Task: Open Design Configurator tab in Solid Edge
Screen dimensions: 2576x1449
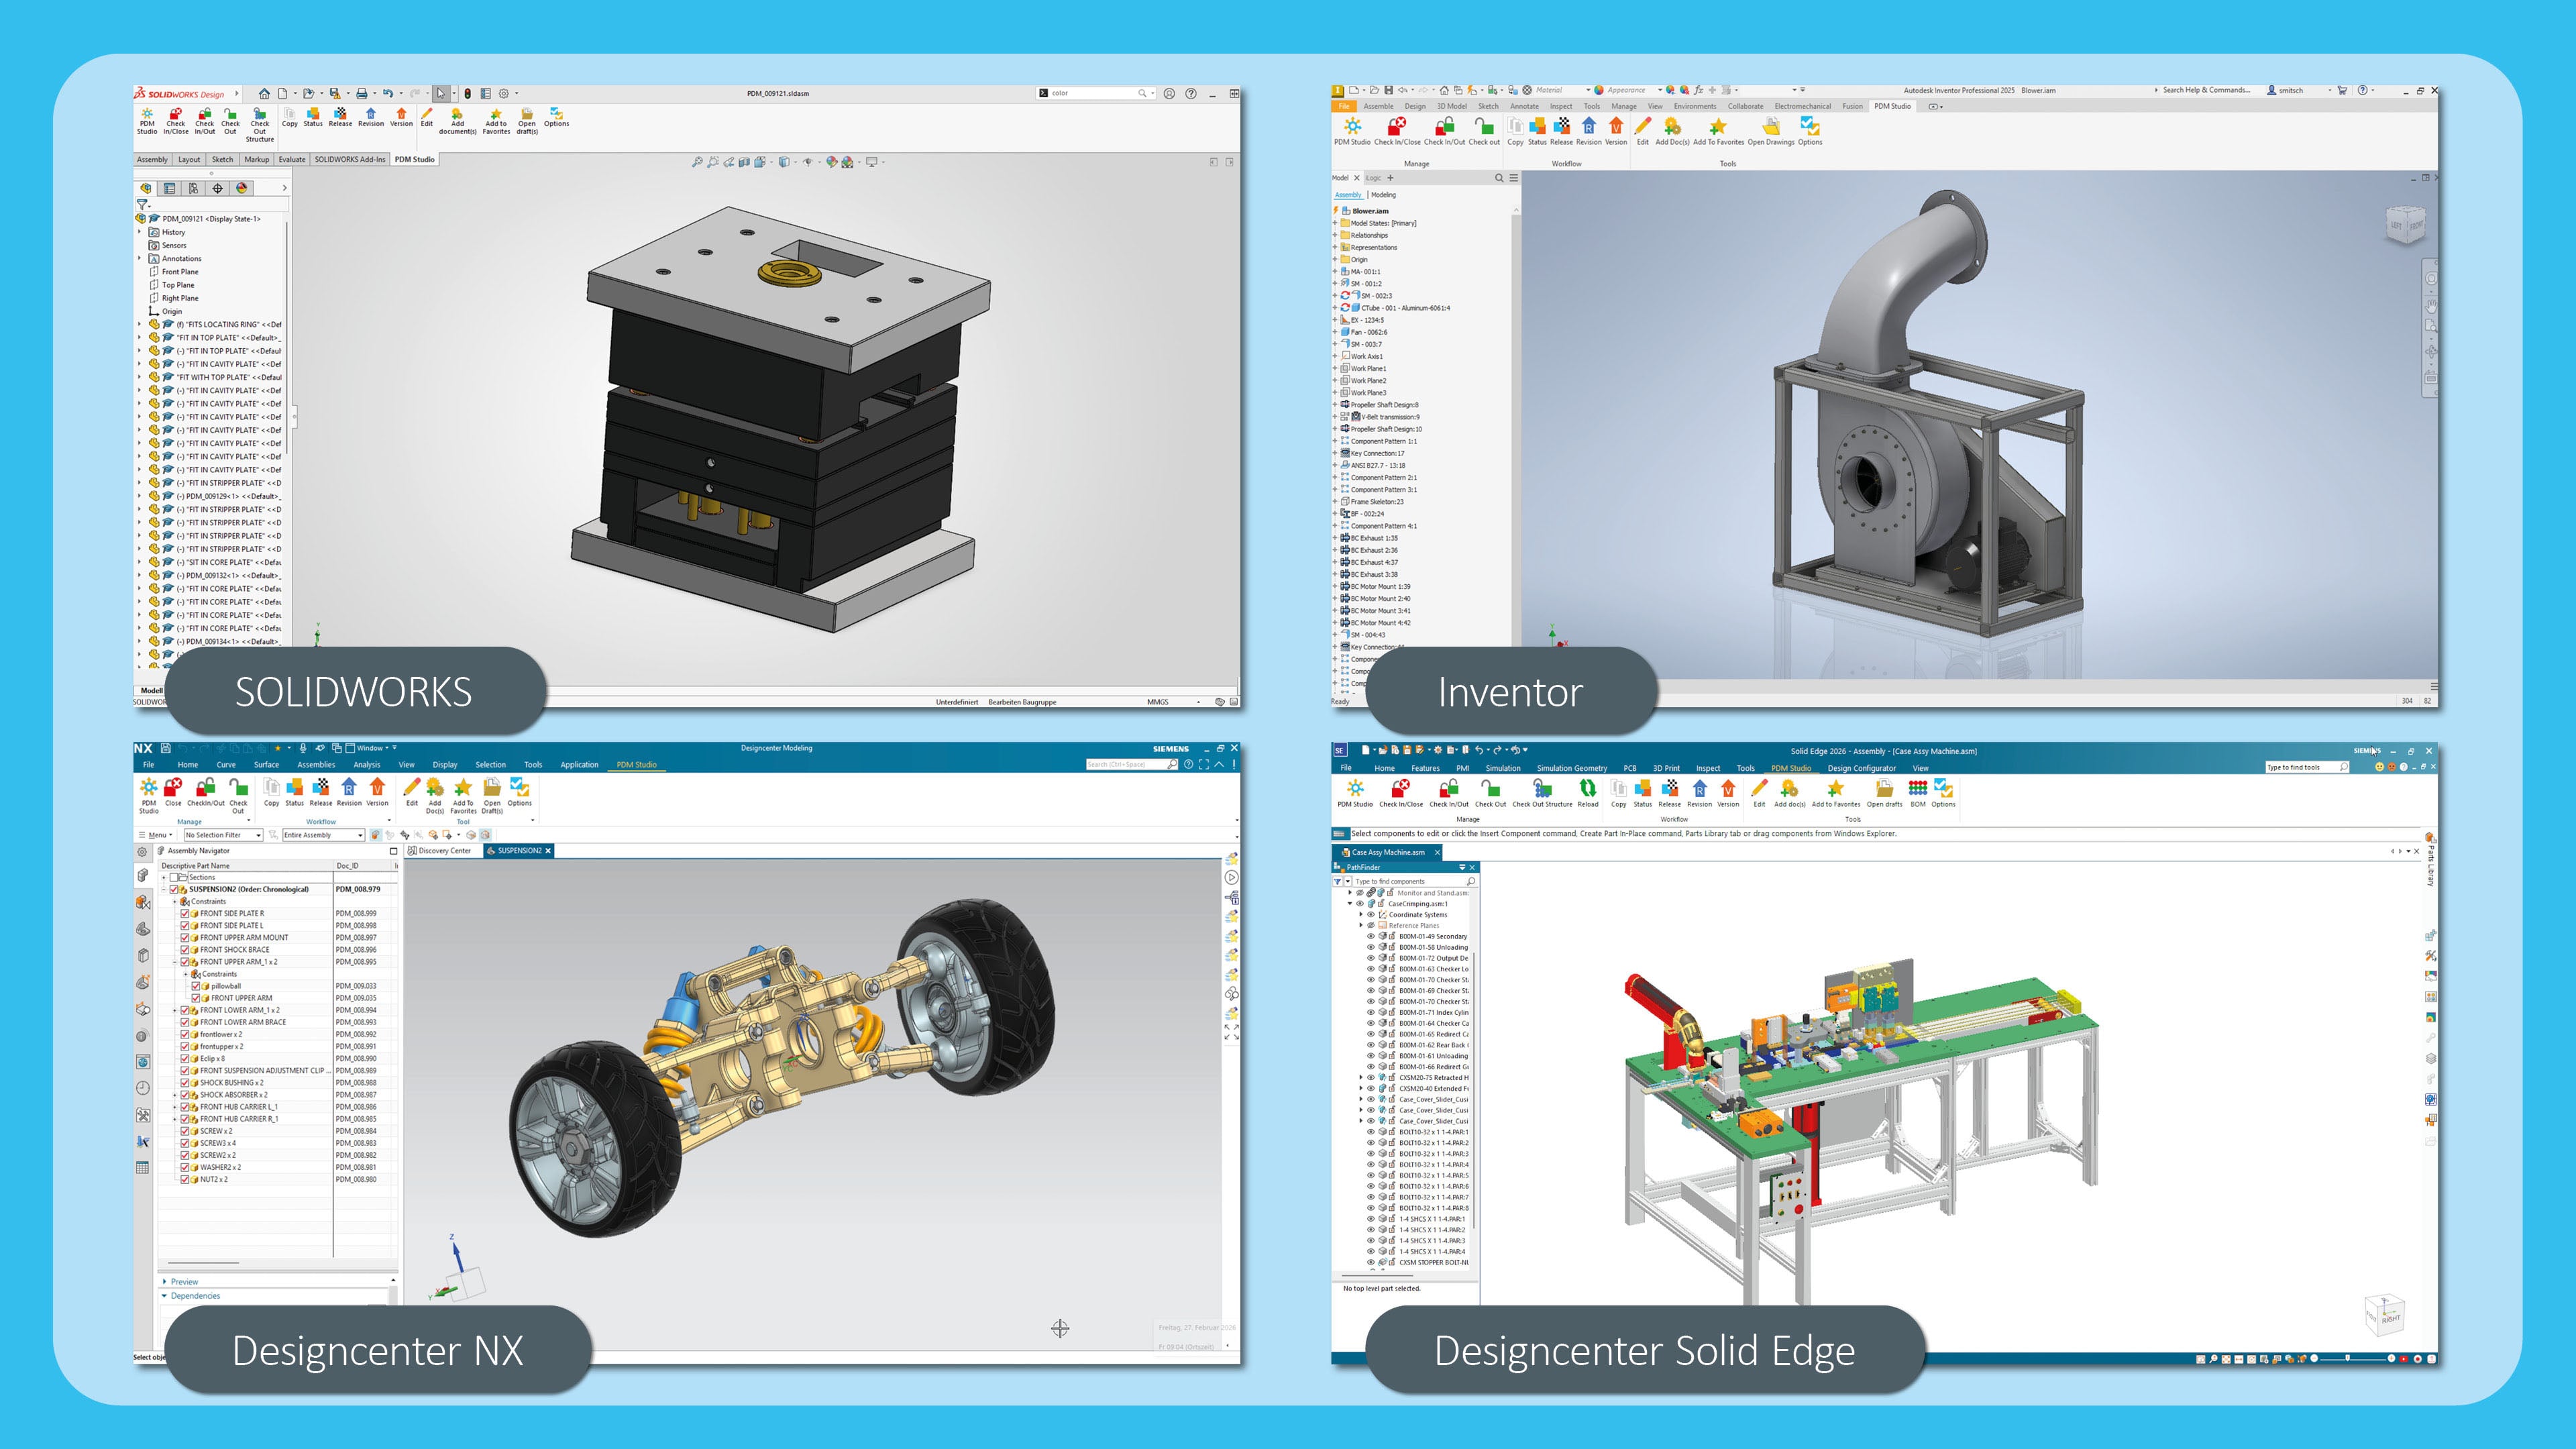Action: (1861, 768)
